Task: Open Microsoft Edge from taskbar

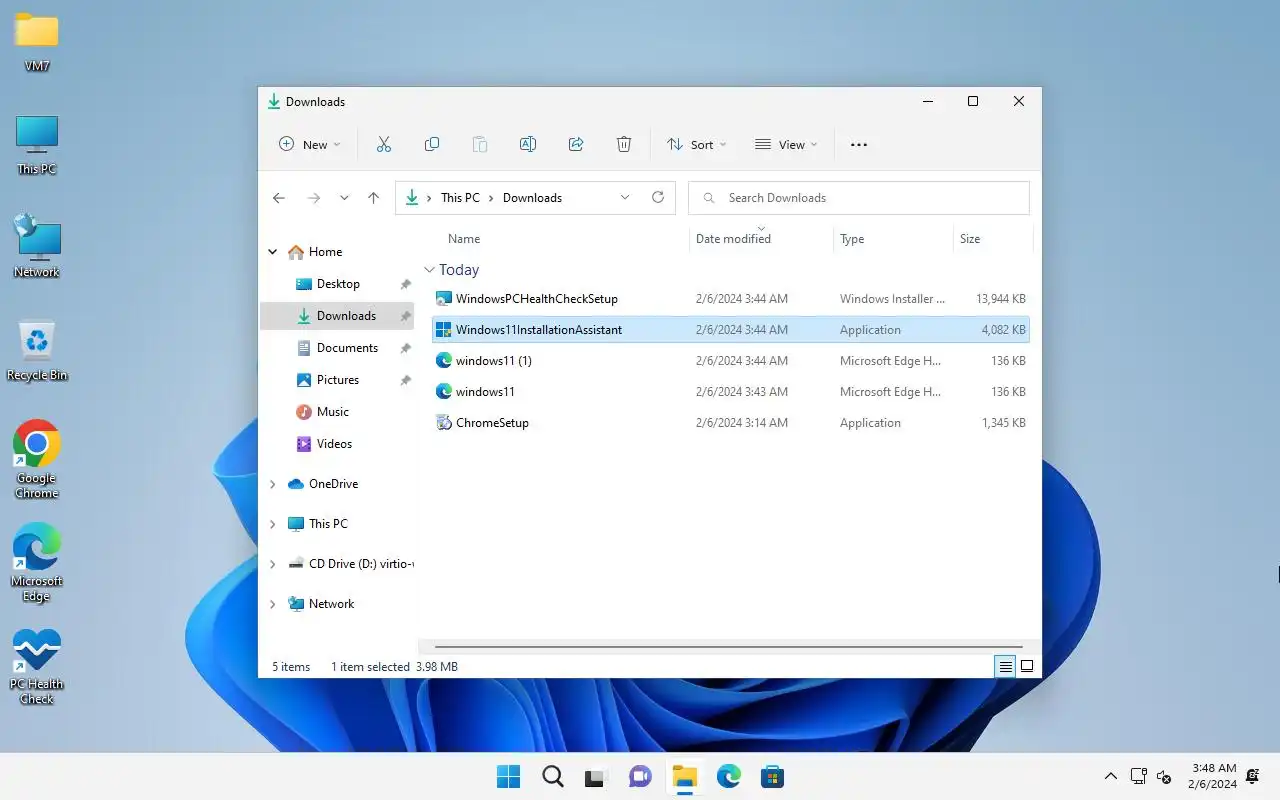Action: [x=728, y=776]
